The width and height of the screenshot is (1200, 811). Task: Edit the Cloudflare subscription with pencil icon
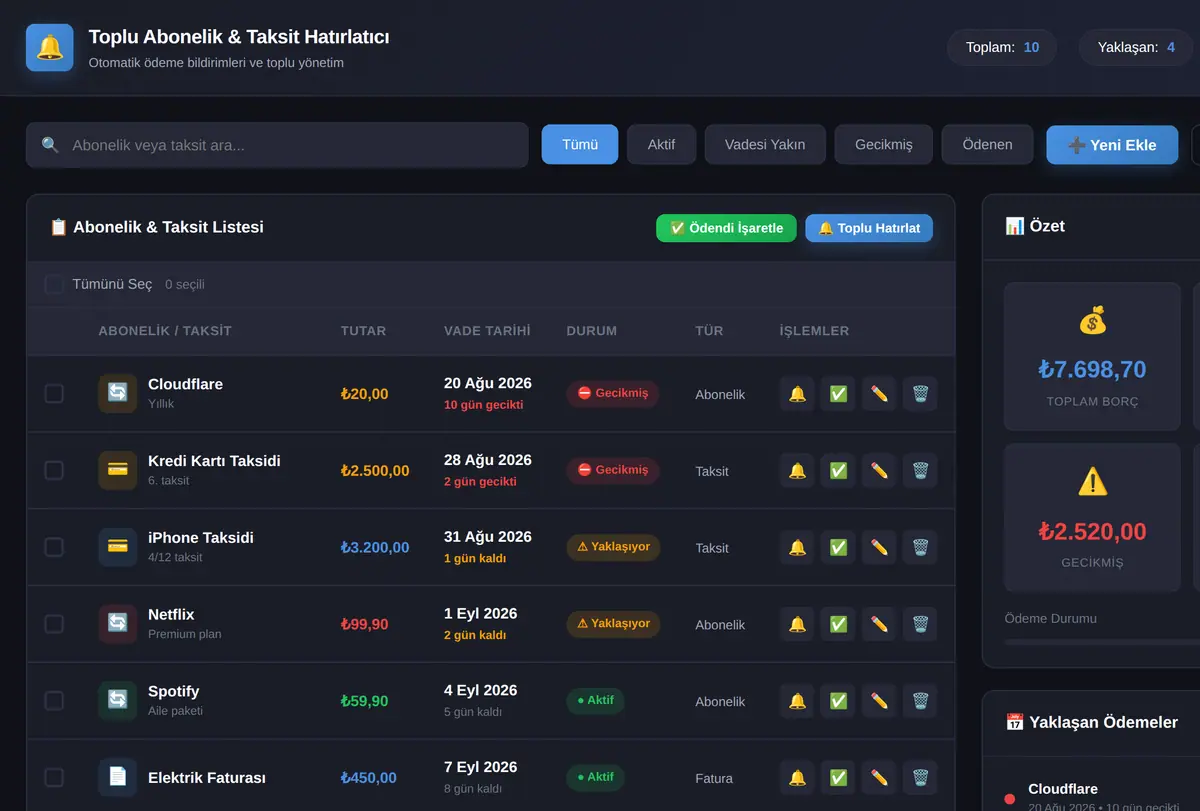(879, 394)
